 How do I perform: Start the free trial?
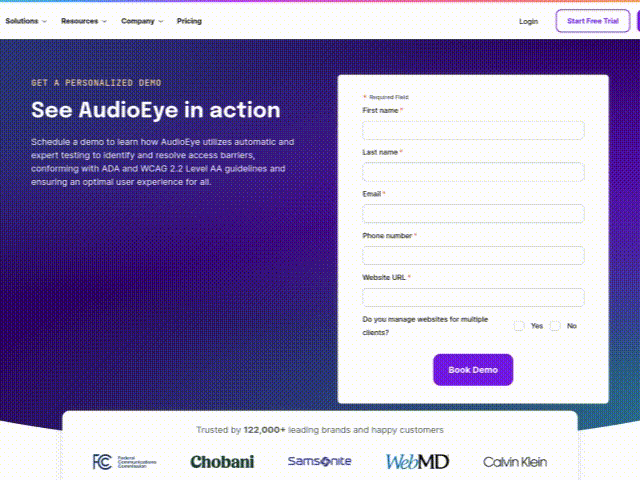click(x=593, y=21)
